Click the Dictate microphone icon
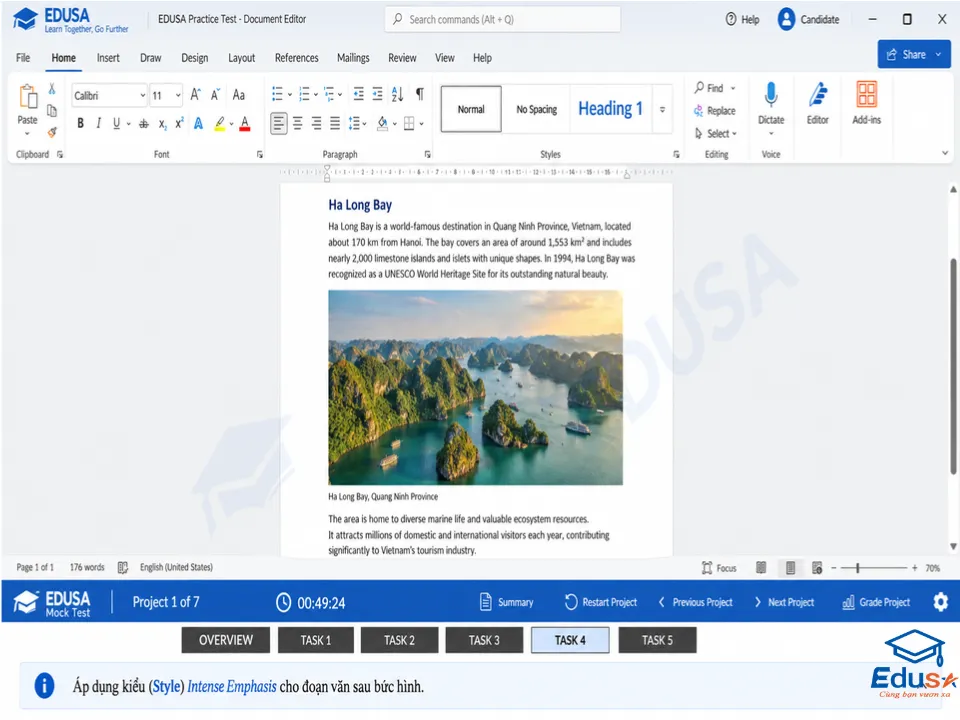The image size is (960, 720). (771, 96)
